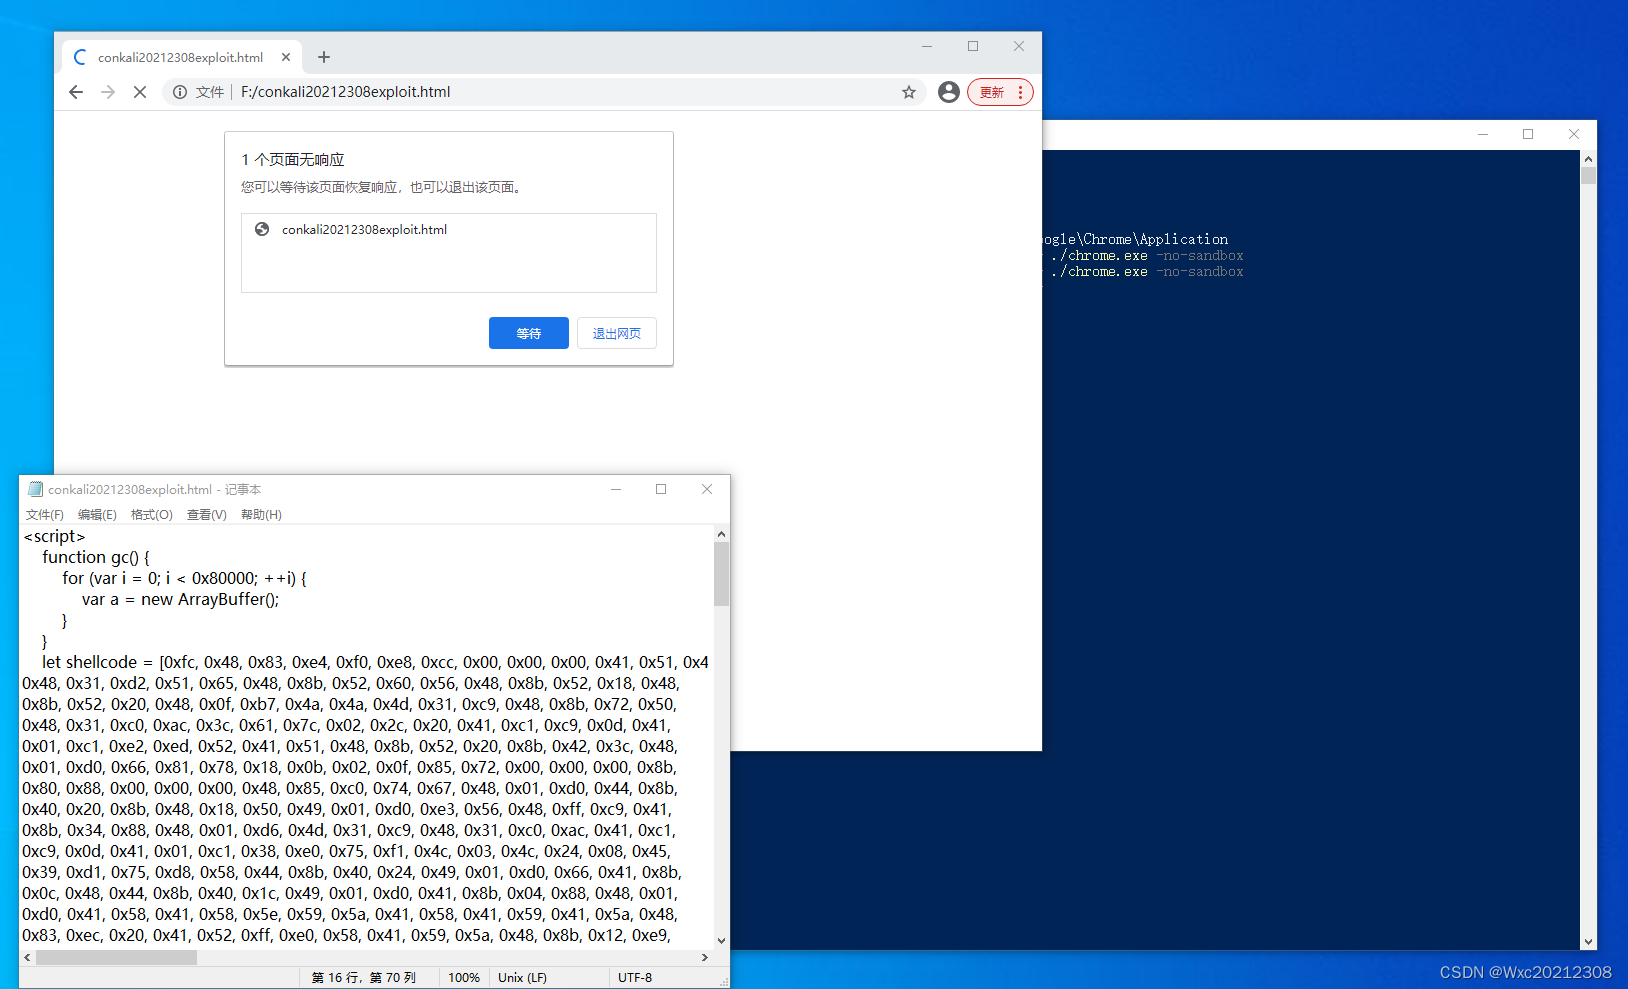Click the Chrome back arrow
1628x989 pixels.
click(76, 92)
